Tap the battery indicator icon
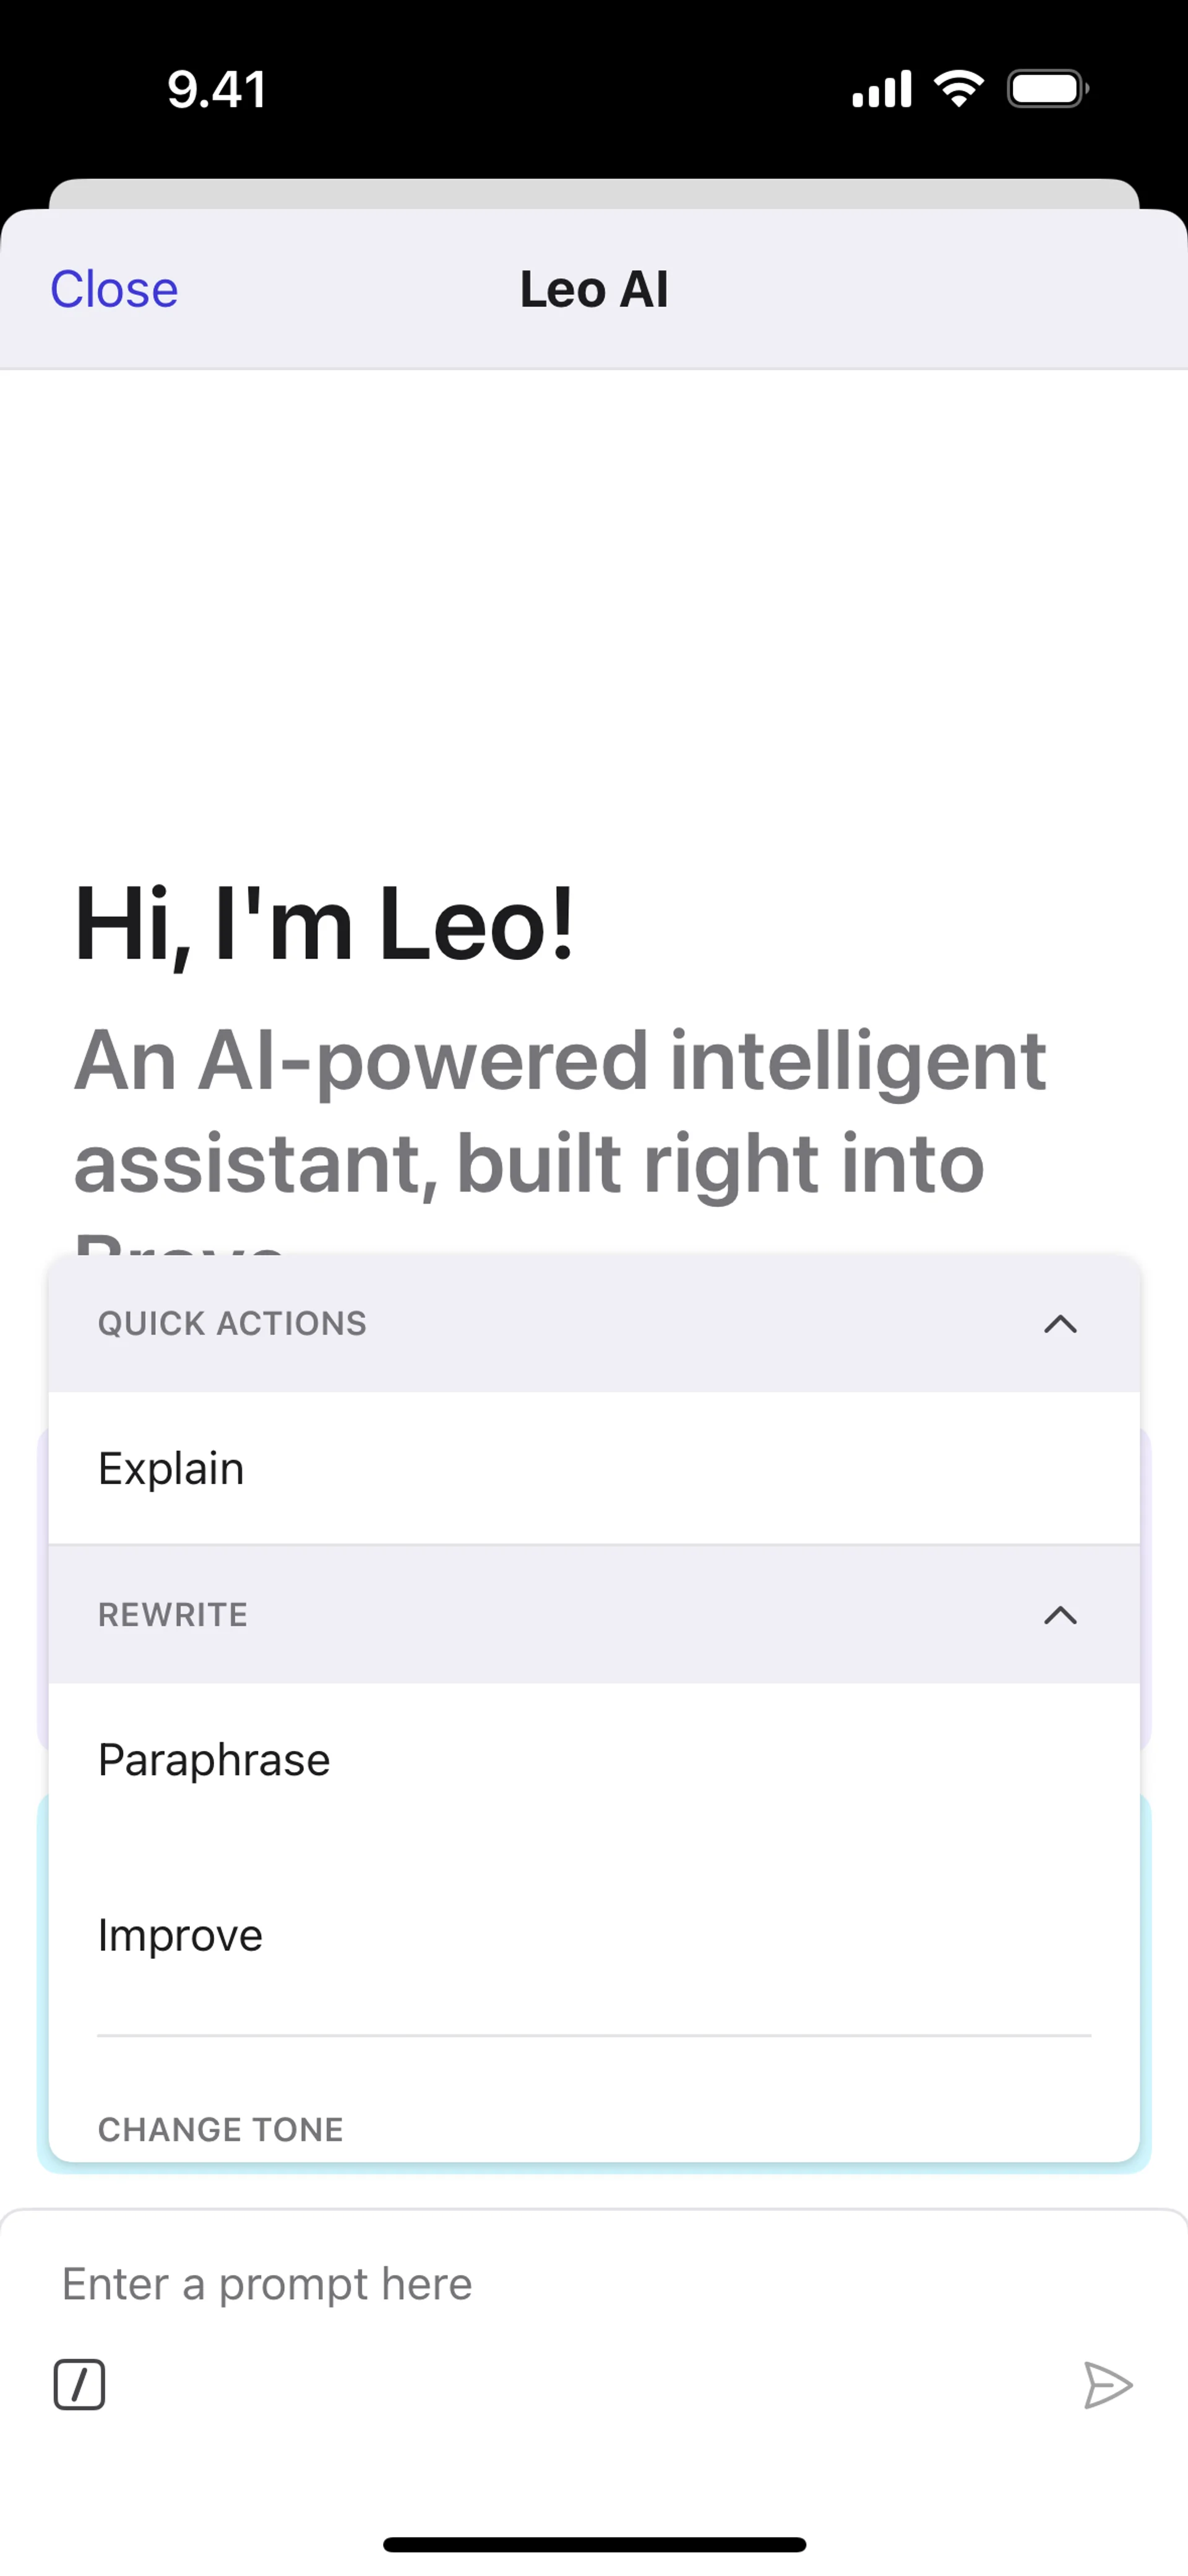Screen dimensions: 1188x2576 [1047, 89]
